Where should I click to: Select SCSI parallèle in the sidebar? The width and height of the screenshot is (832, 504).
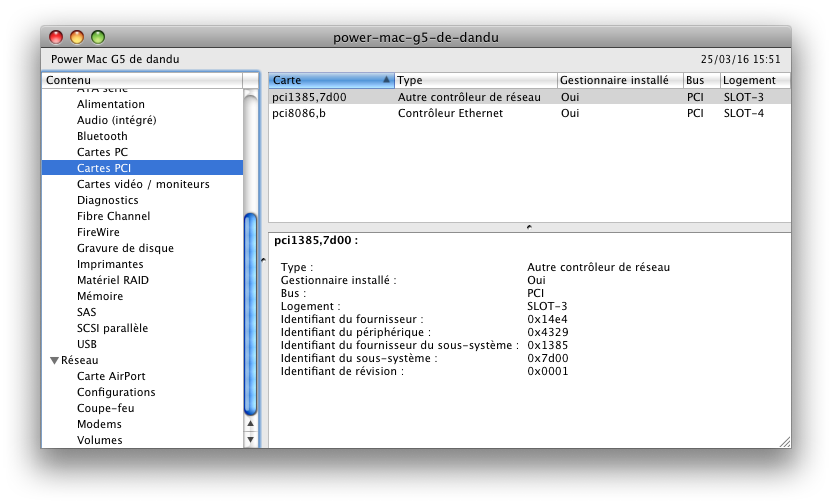click(112, 328)
